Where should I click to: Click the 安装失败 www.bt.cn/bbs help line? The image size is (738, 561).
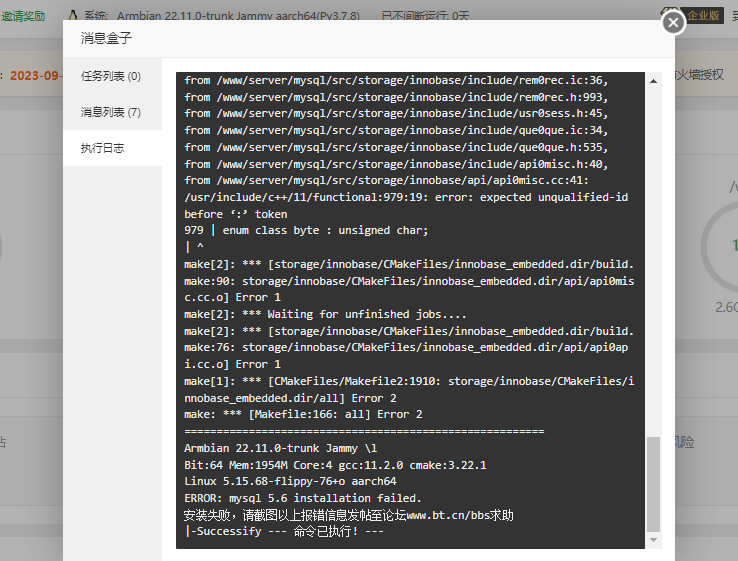click(x=348, y=515)
